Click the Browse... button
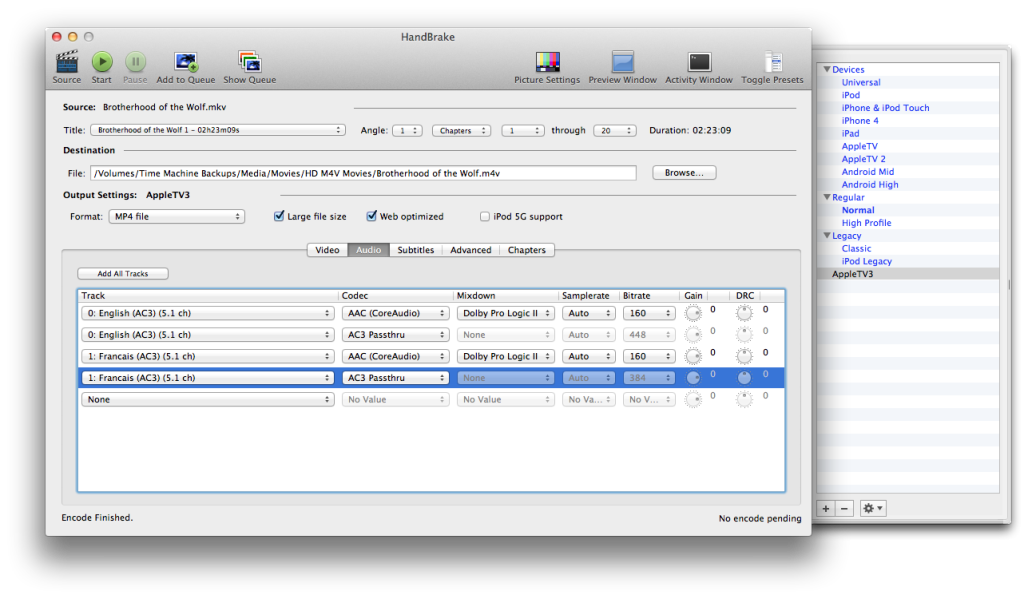 [x=684, y=172]
